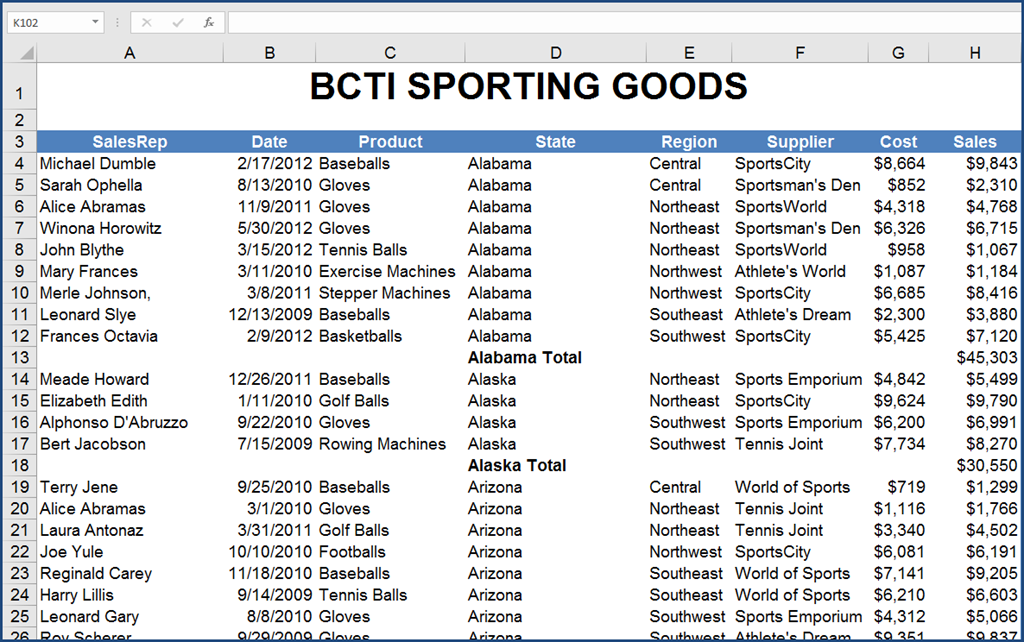Select column A header
Screen dimensions: 1024x642
point(129,54)
